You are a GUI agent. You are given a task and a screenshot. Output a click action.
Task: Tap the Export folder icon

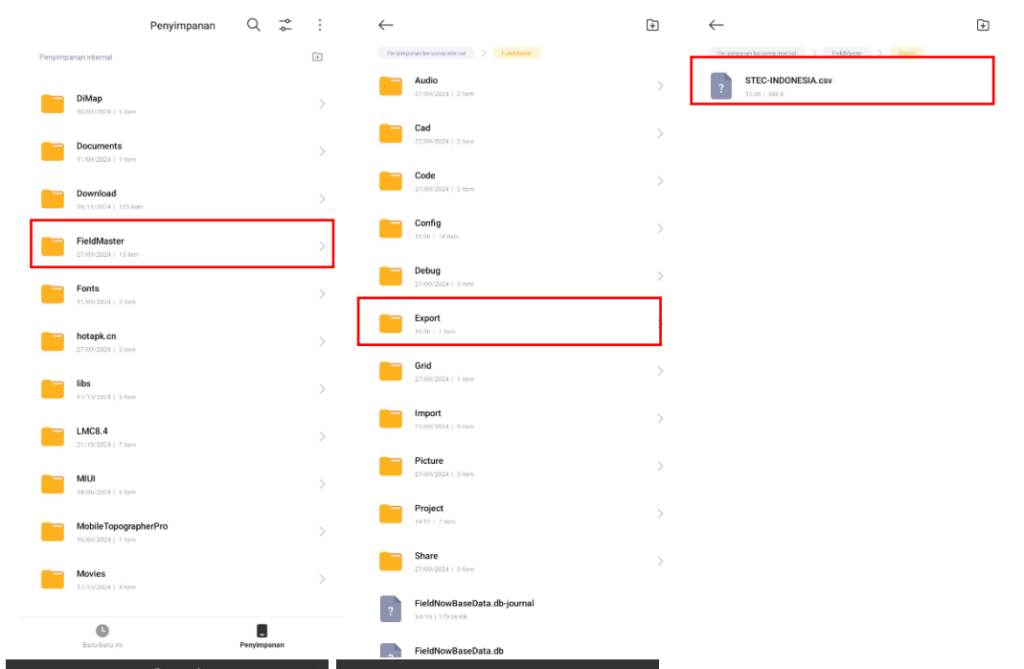[391, 323]
